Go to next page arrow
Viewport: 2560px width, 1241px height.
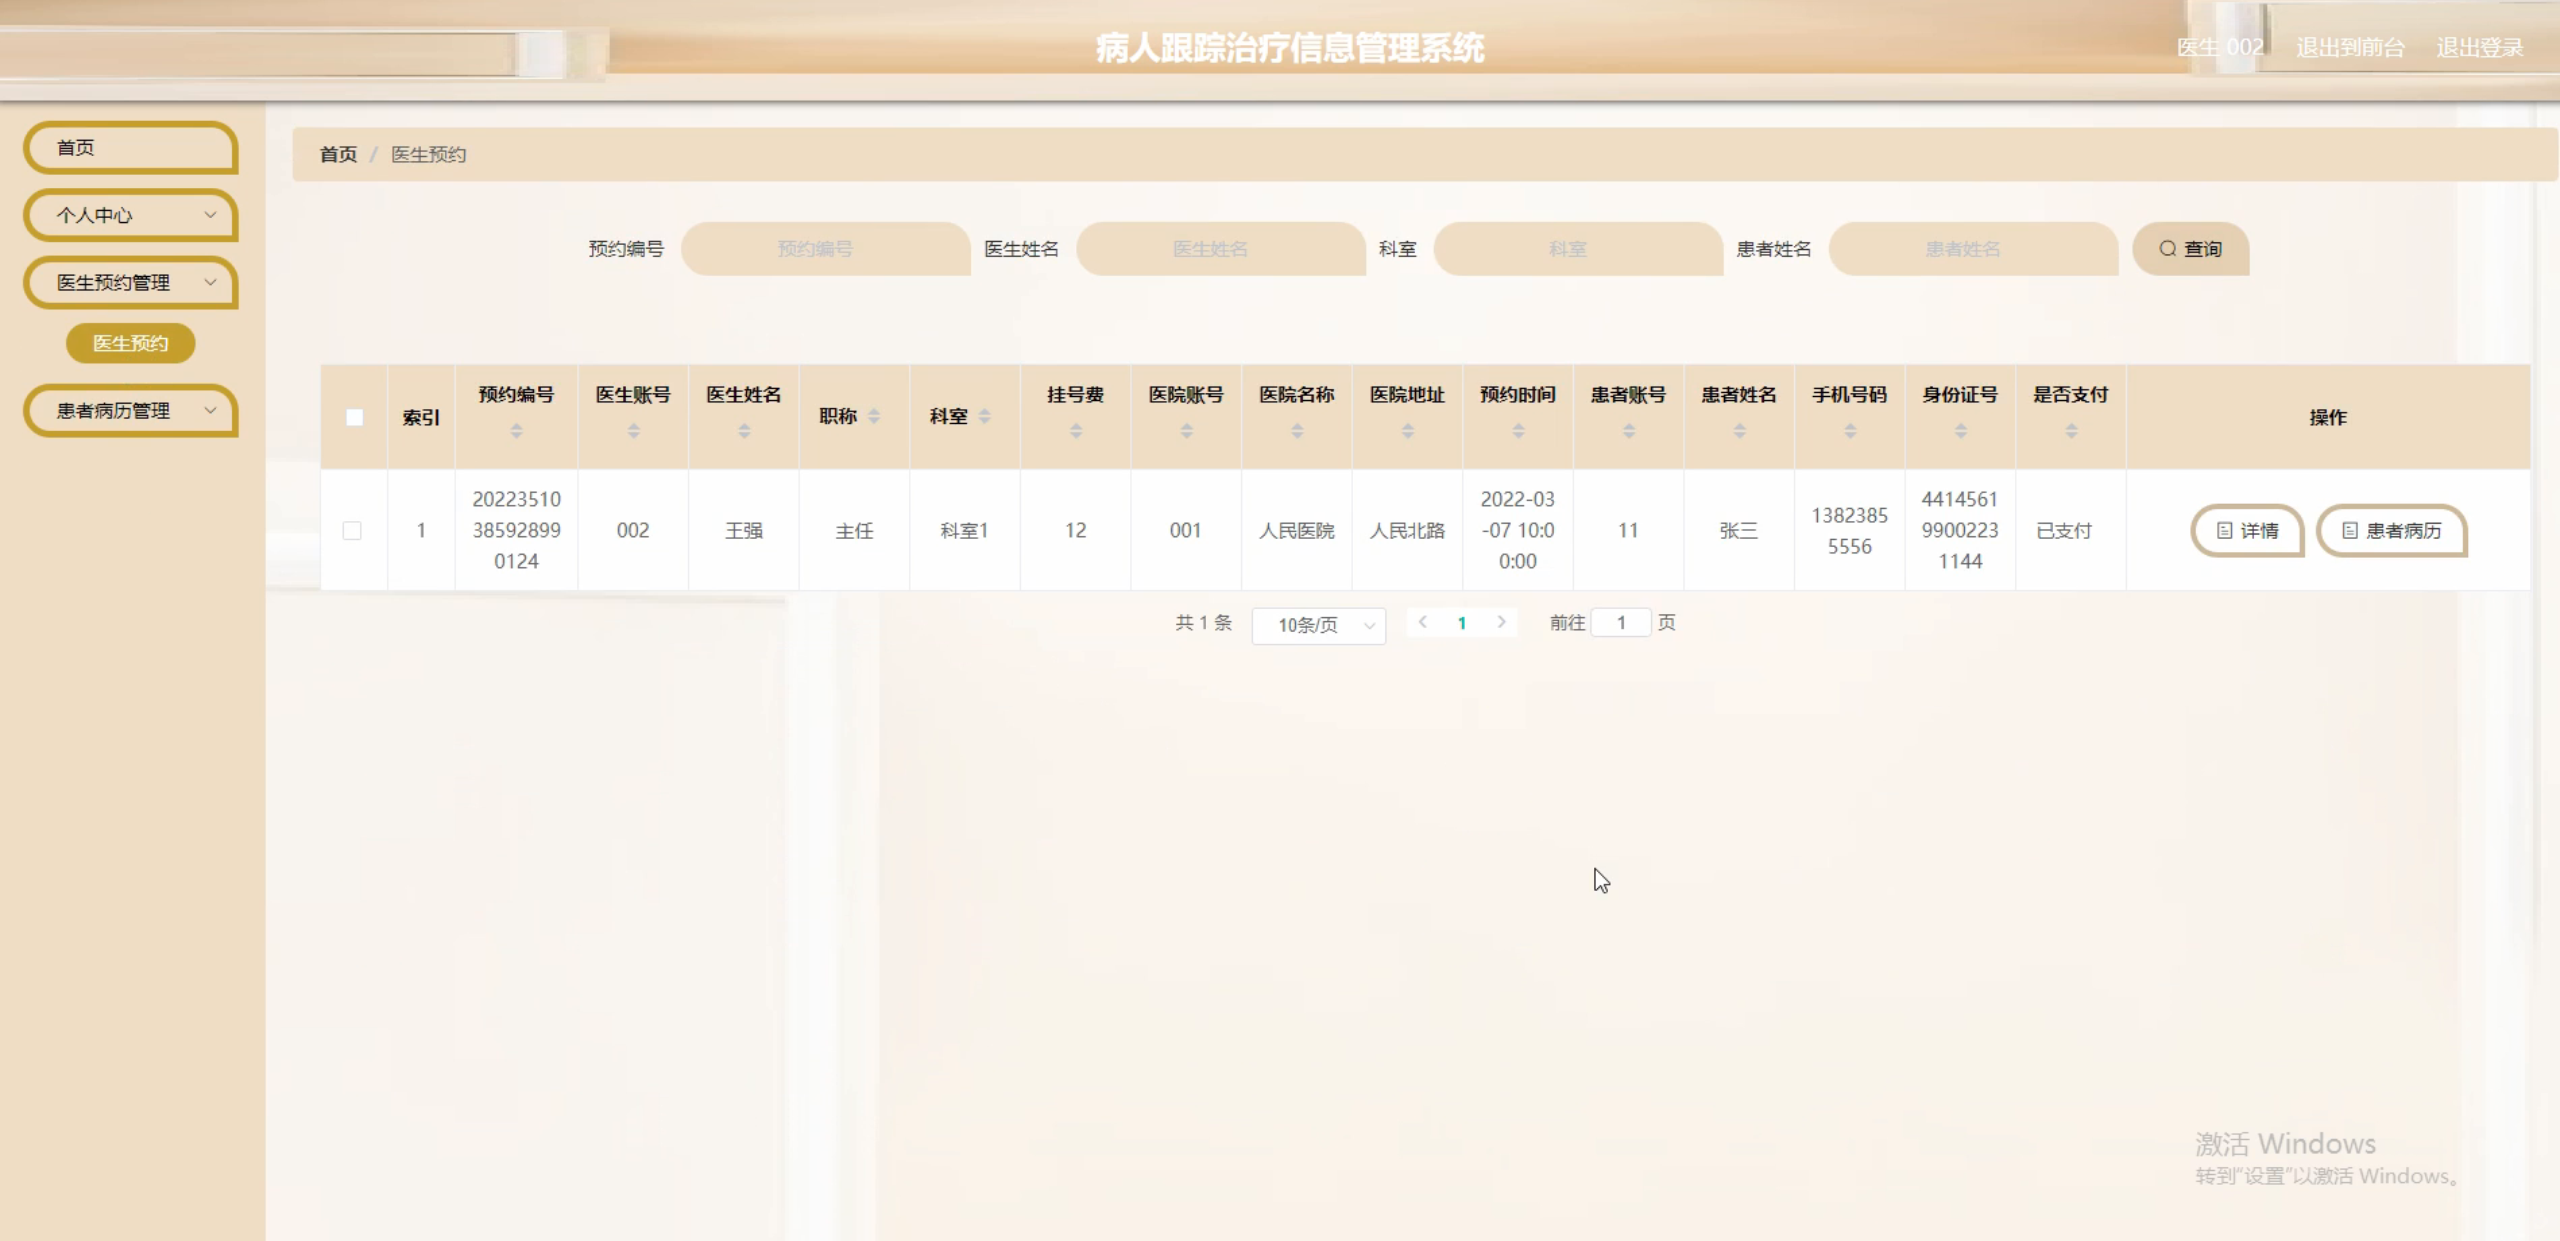click(1501, 622)
